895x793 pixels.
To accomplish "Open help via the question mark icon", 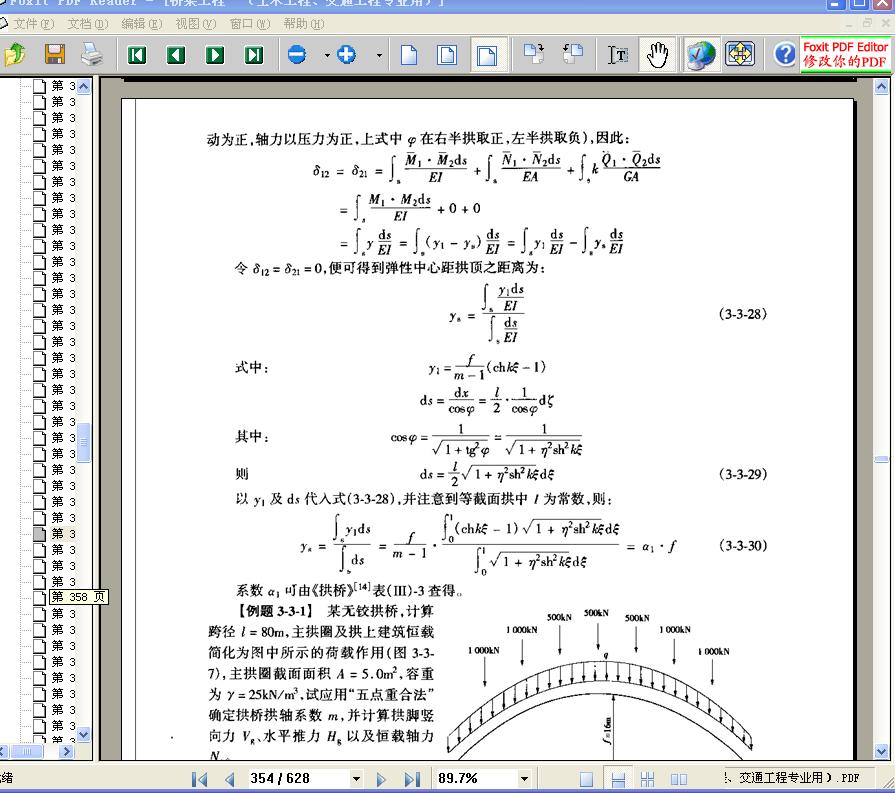I will 785,55.
